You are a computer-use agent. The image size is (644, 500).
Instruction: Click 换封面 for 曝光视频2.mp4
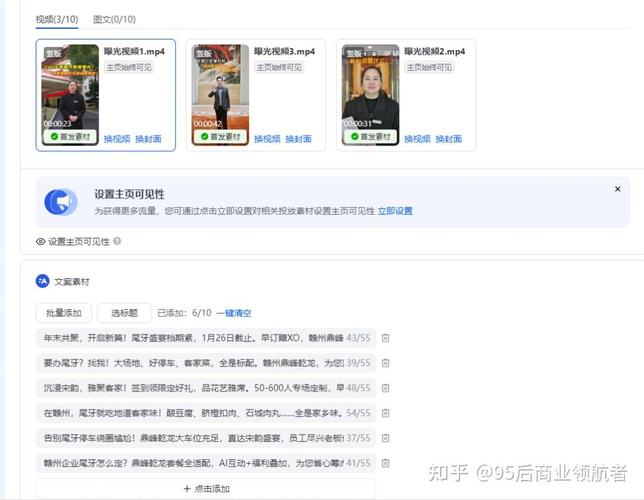(448, 139)
